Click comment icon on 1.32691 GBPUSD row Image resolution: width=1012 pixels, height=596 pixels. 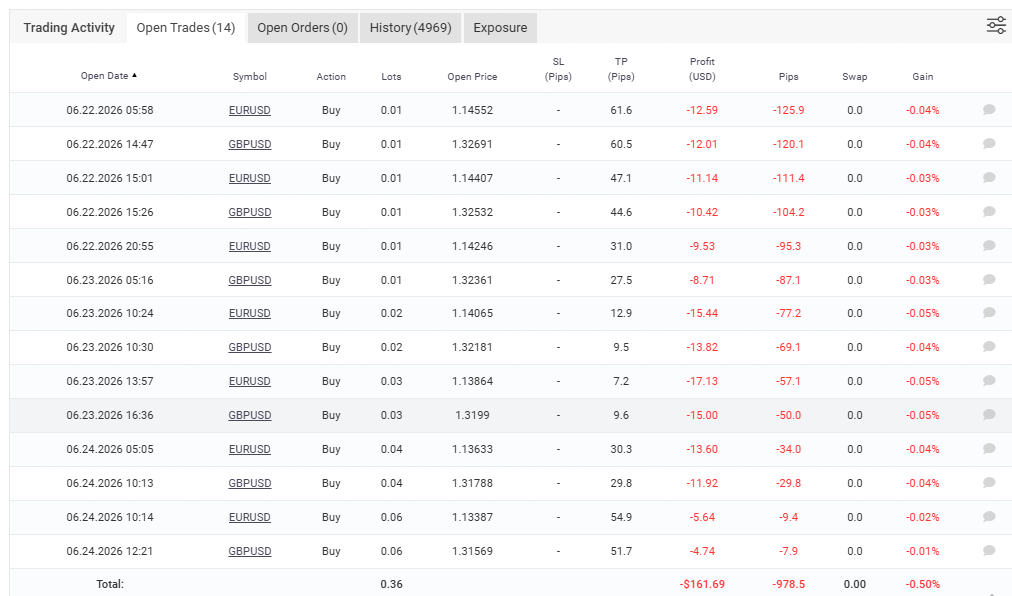pyautogui.click(x=989, y=143)
